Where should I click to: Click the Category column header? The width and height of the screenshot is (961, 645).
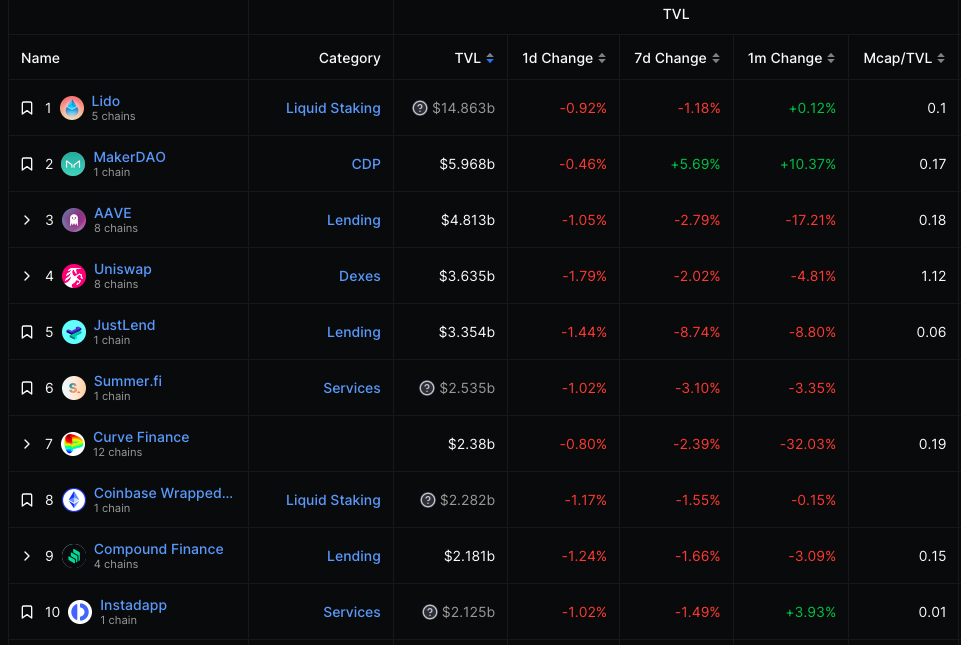(349, 58)
